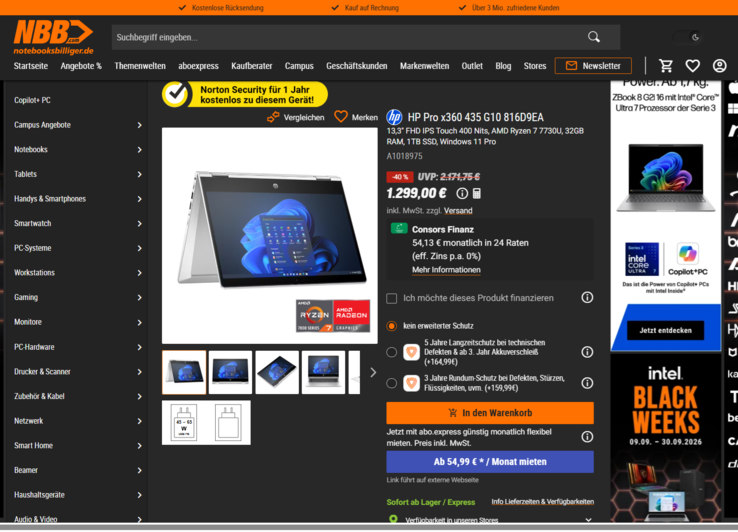The height and width of the screenshot is (532, 738).
Task: Click info icon for 5 Jahre Langzeitschutz
Action: coord(587,352)
